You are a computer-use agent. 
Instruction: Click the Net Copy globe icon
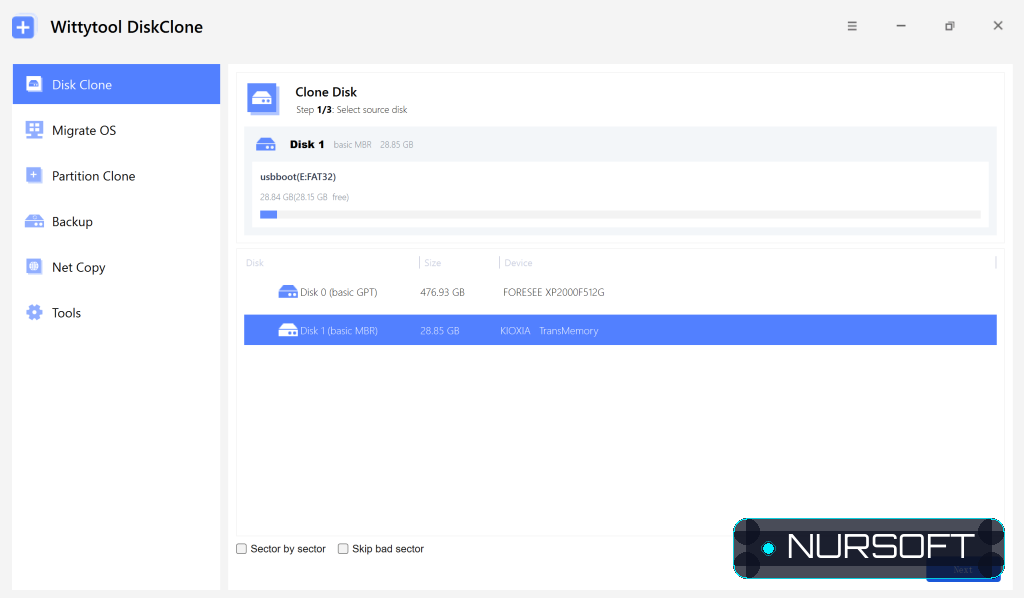click(34, 266)
